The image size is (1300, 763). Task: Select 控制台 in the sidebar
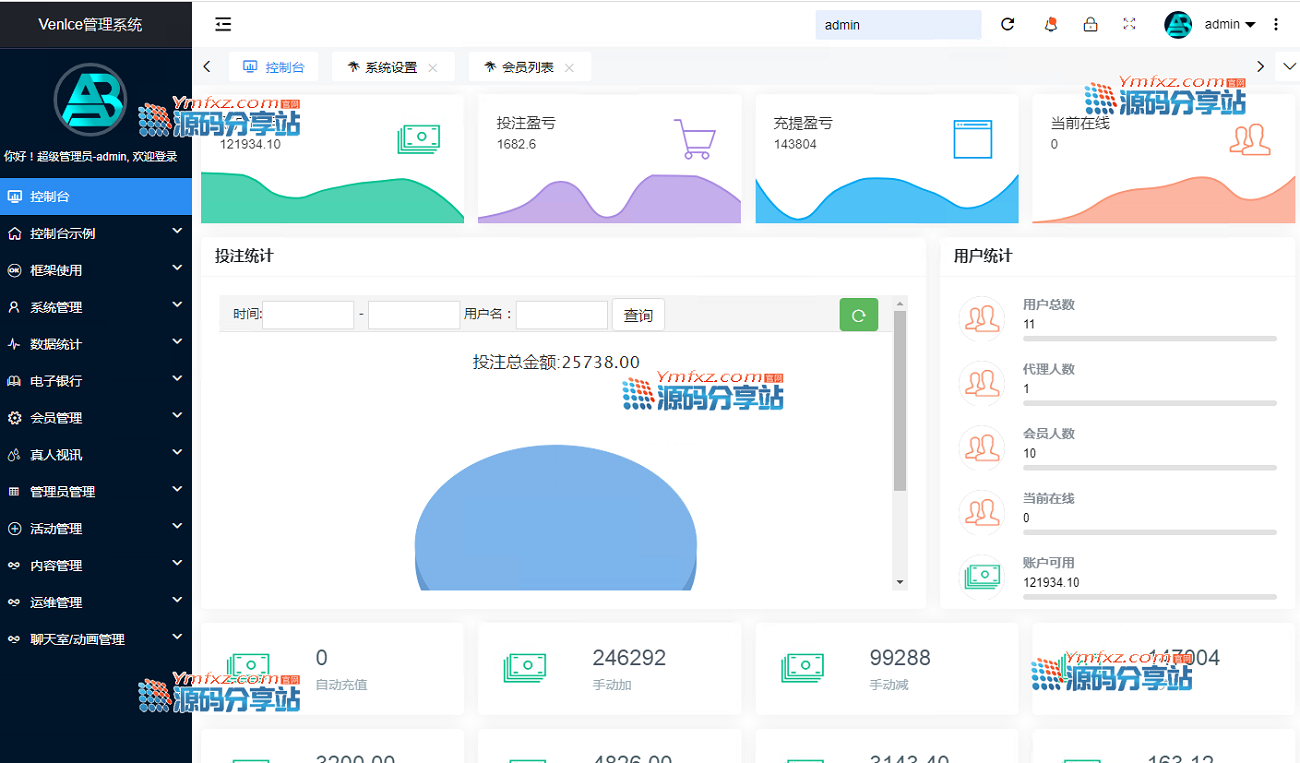96,196
